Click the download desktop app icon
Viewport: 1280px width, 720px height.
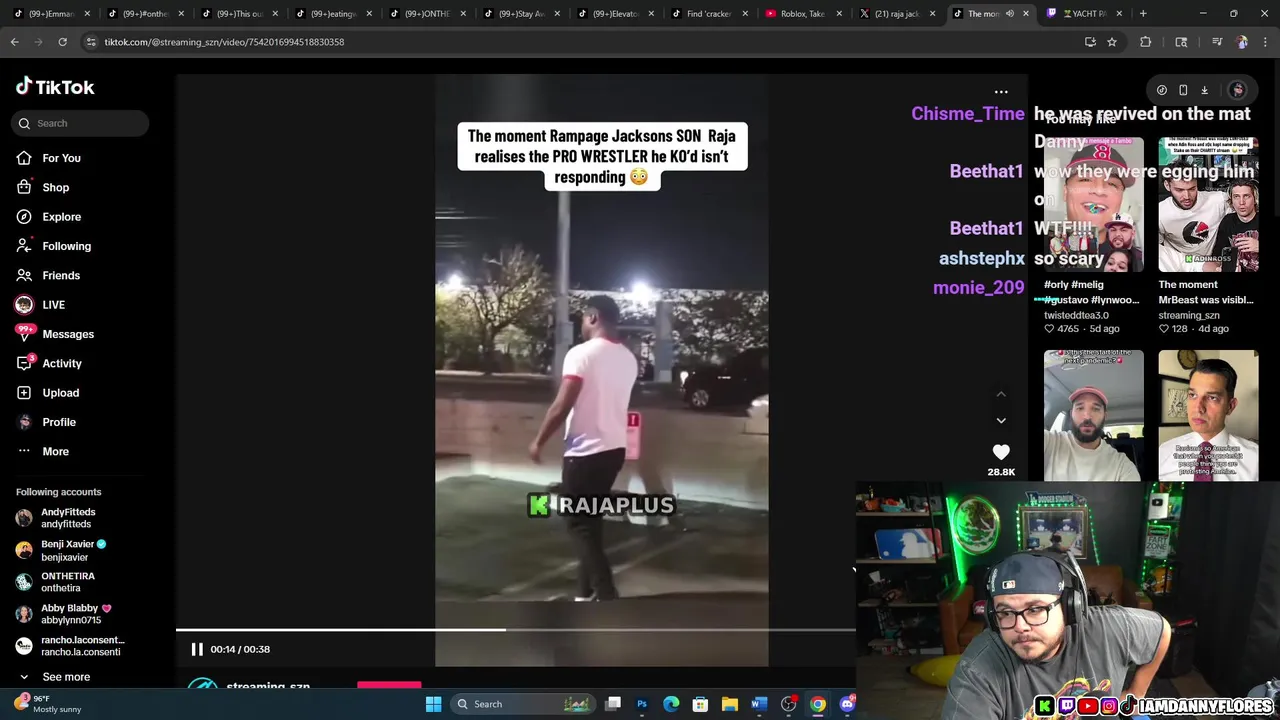coord(1205,90)
